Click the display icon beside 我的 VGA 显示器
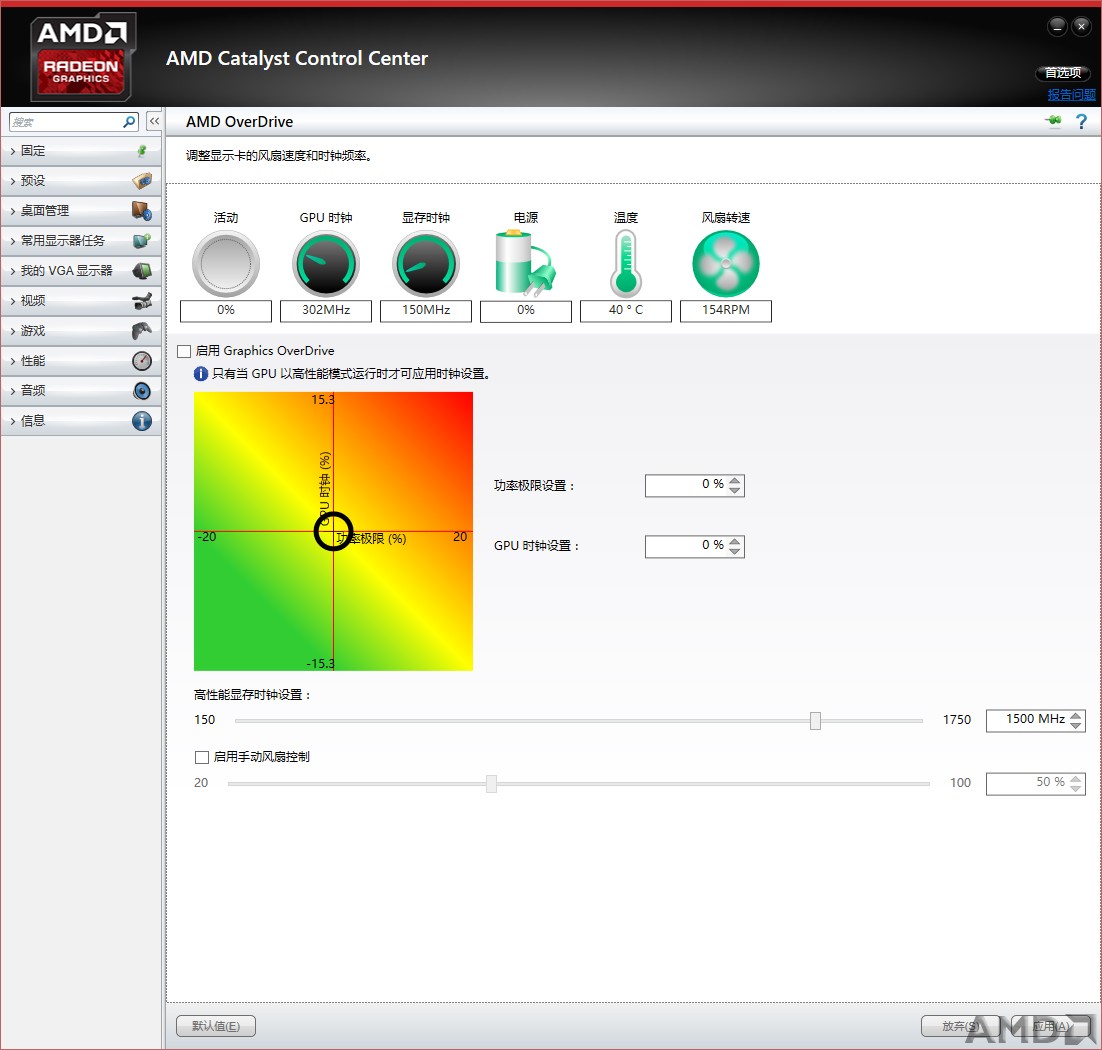Screen dimensions: 1102x1050 [x=142, y=271]
